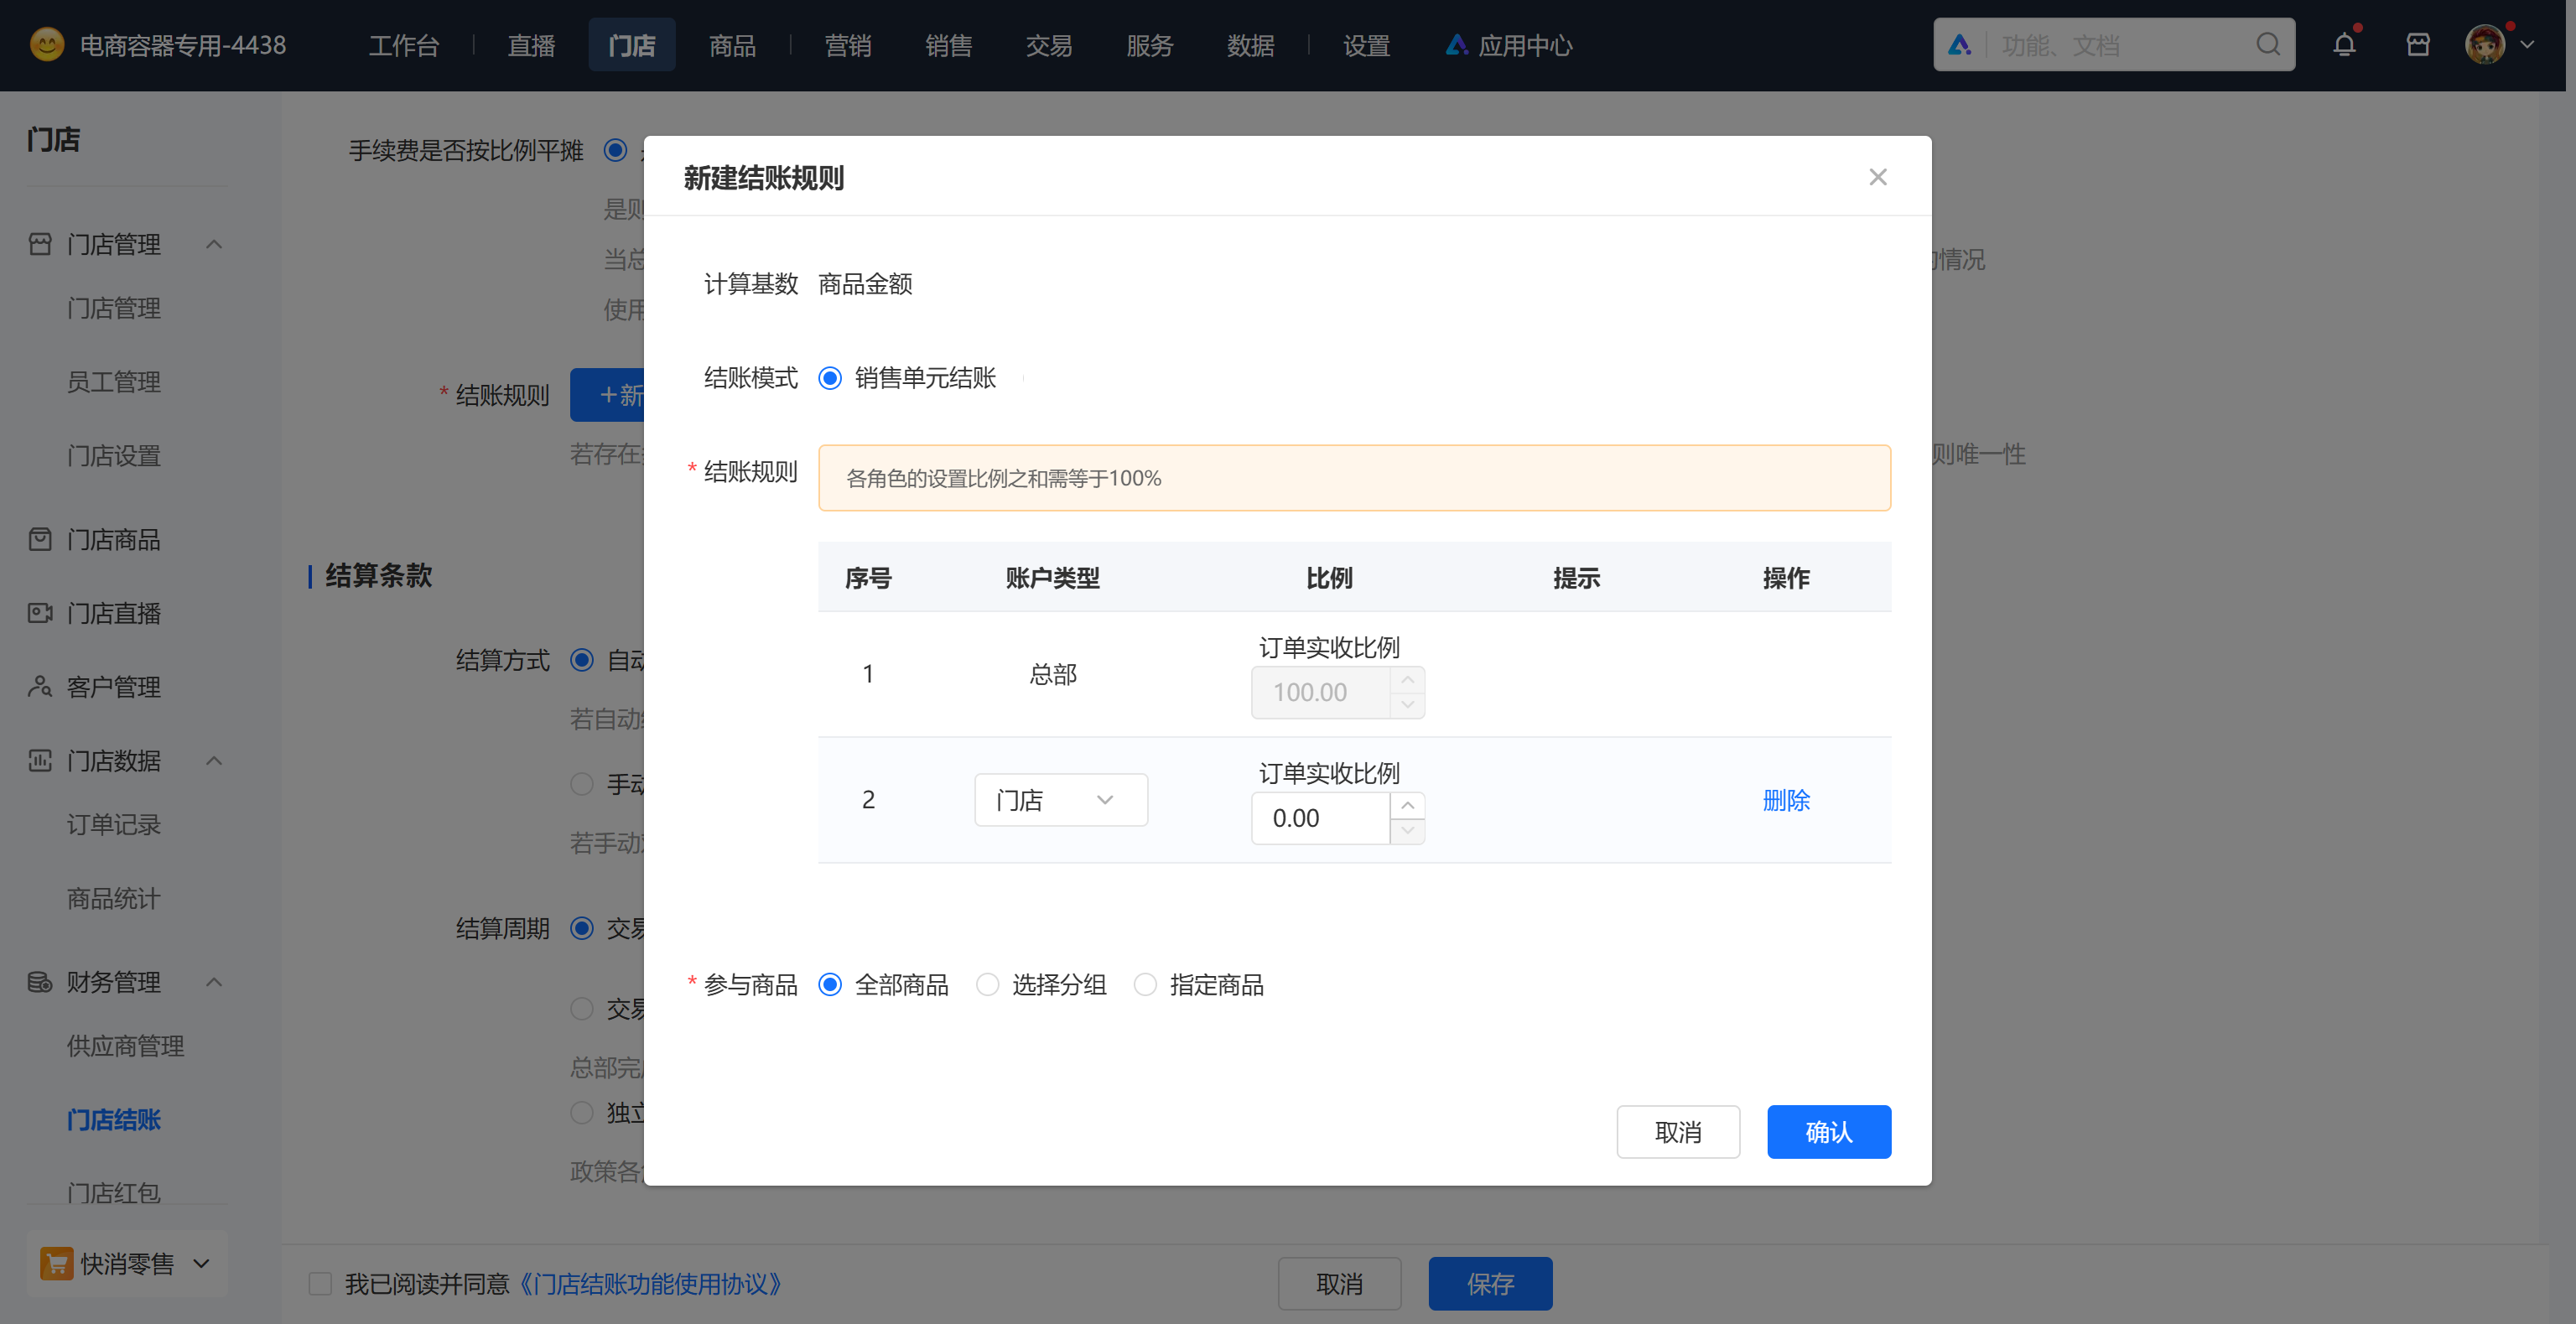Collapse the 财务管理 sidebar group chevron
This screenshot has width=2576, height=1324.
[214, 982]
